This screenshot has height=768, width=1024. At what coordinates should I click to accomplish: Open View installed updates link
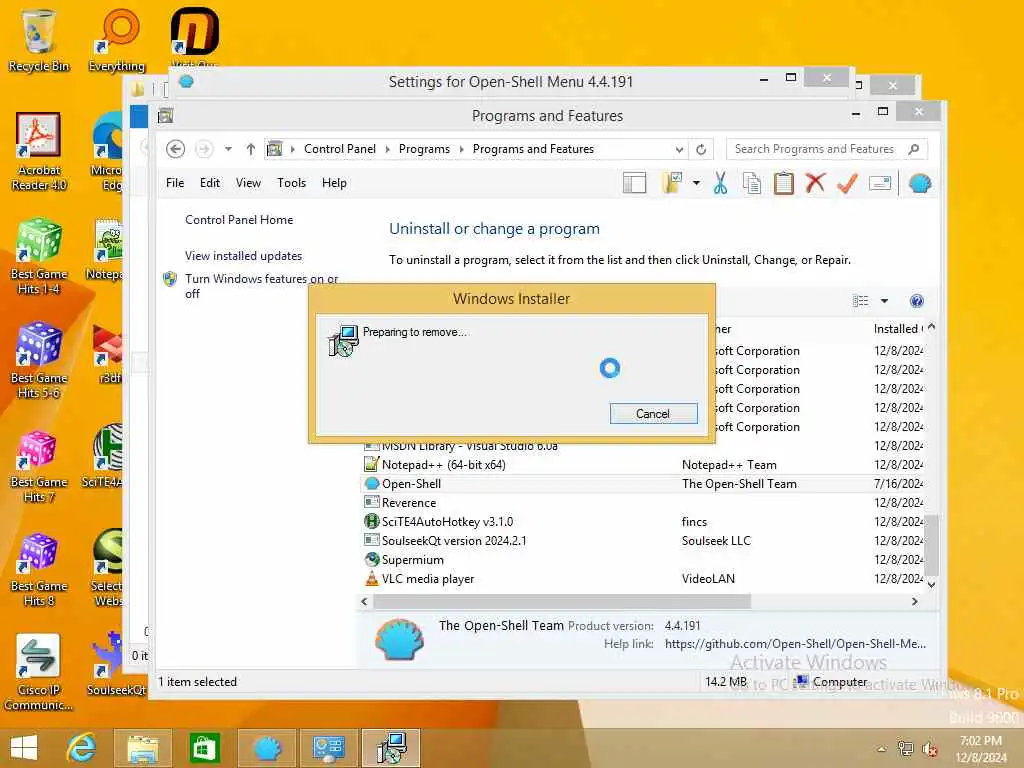pyautogui.click(x=243, y=256)
